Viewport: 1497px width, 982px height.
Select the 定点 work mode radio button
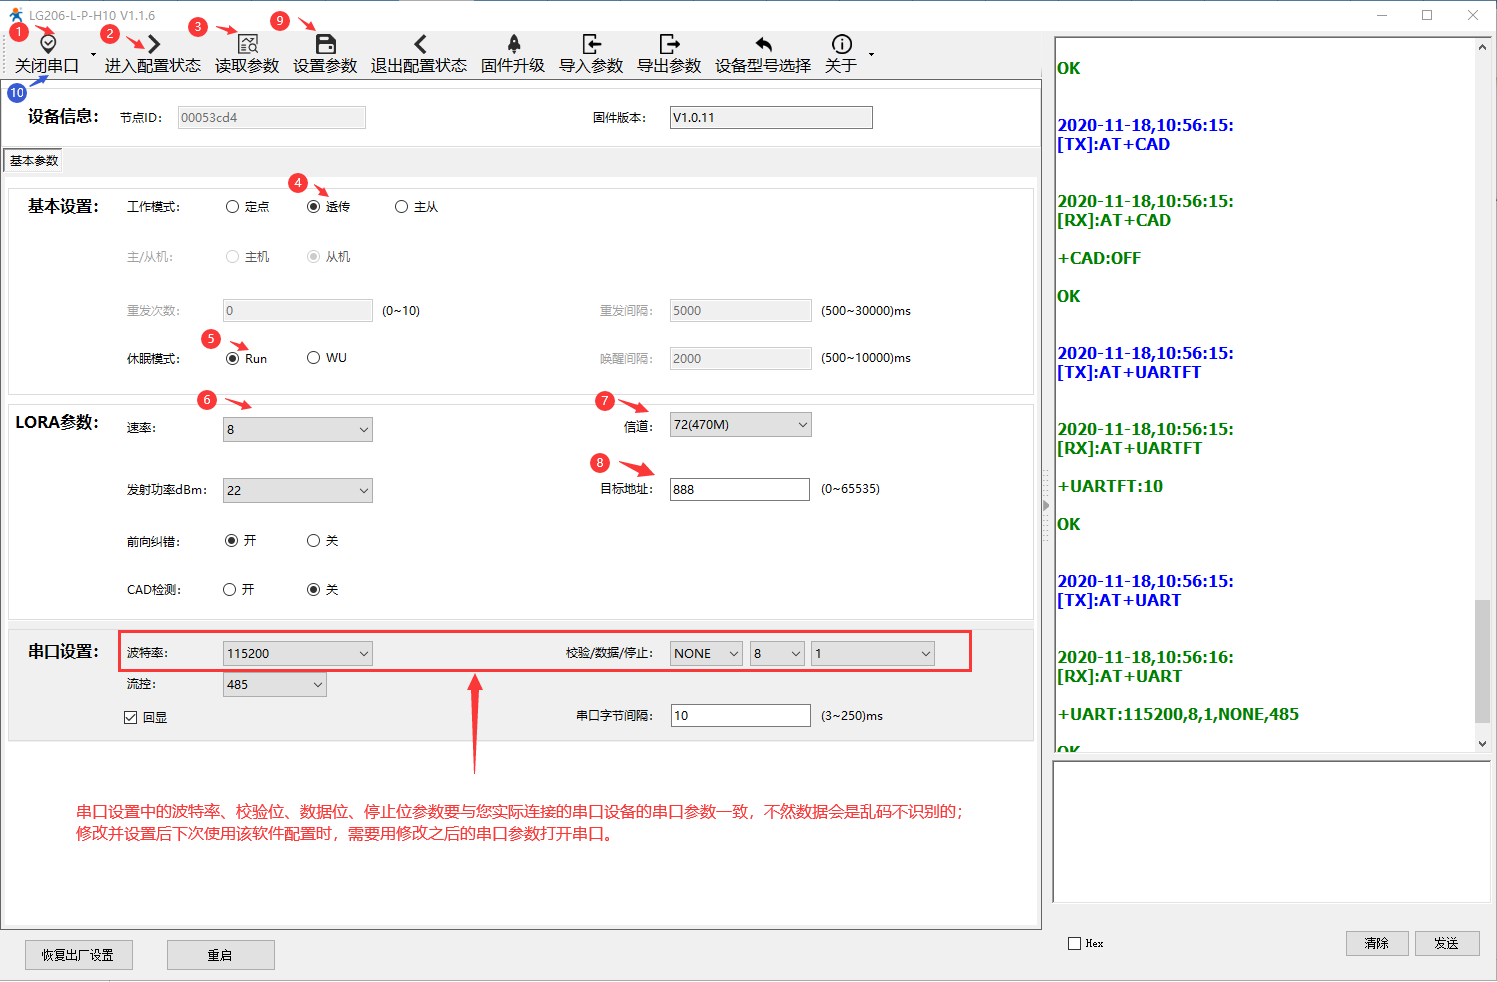click(x=233, y=207)
